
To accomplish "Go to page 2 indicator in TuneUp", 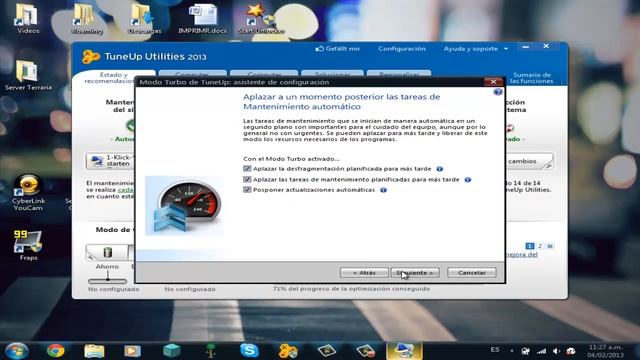I will (x=540, y=246).
